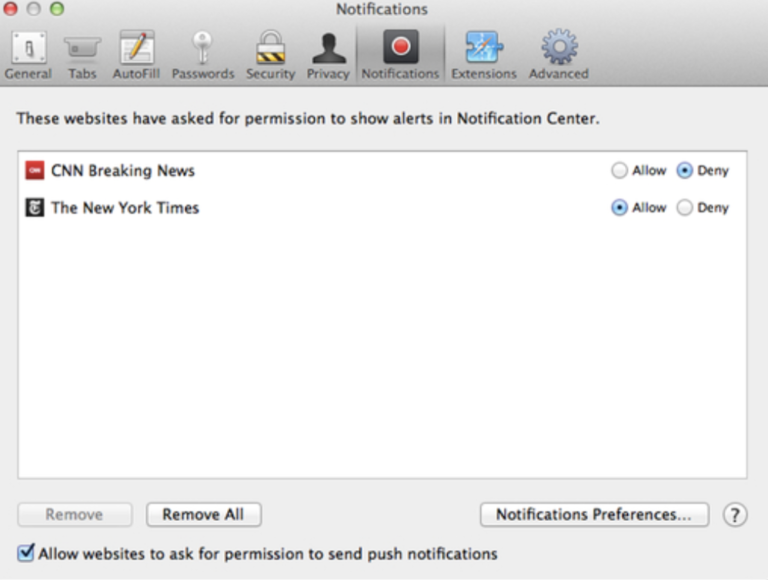Open the Tabs preferences pane
768x580 pixels.
(x=82, y=55)
